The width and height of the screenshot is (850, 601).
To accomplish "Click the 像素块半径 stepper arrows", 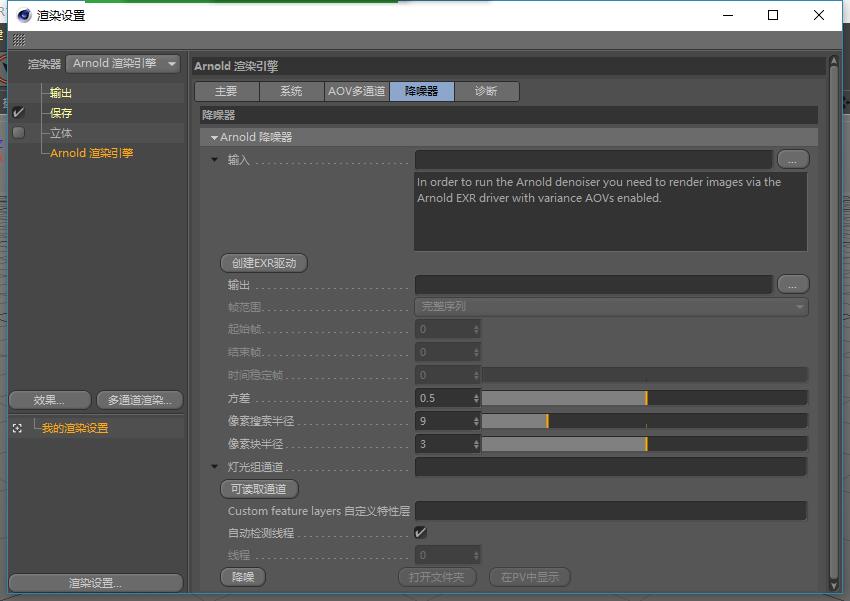I will click(x=476, y=444).
